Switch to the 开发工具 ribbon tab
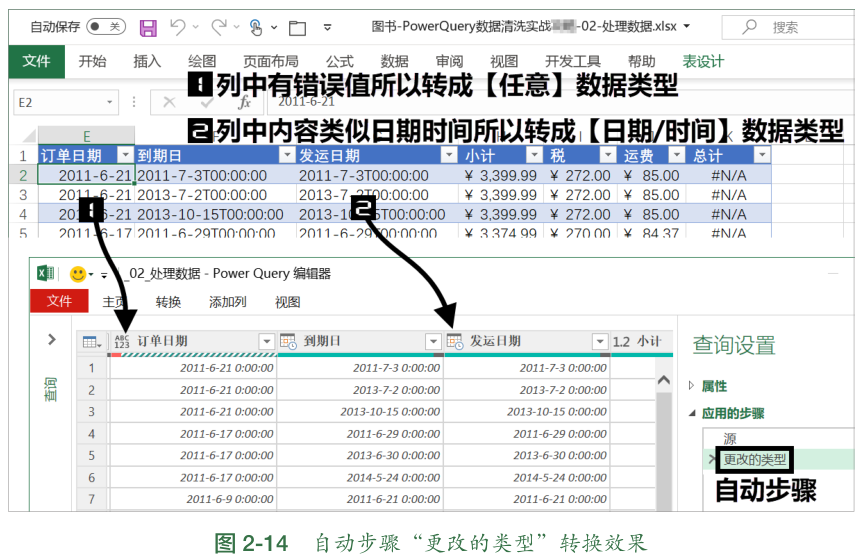Screen dimensions: 864x558 pyautogui.click(x=573, y=61)
